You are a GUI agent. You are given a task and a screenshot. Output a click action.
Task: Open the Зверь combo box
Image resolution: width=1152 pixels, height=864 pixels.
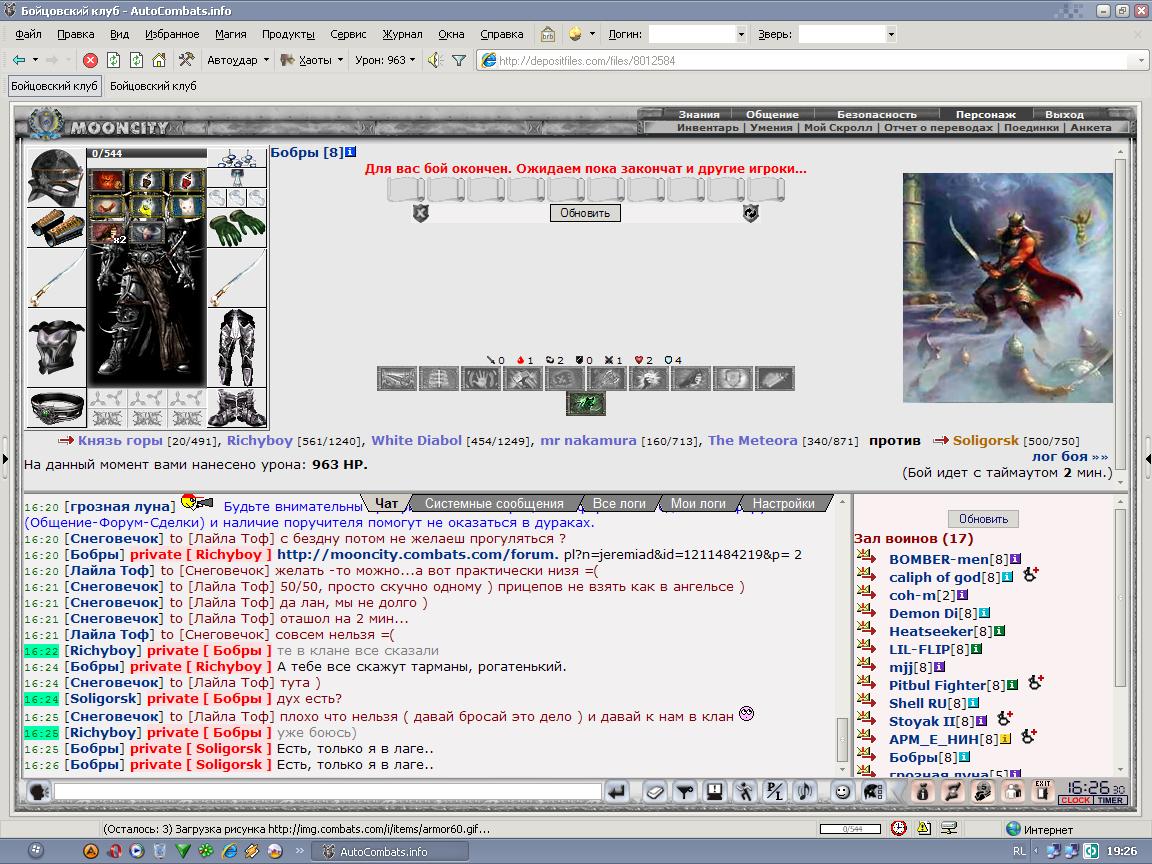point(847,34)
